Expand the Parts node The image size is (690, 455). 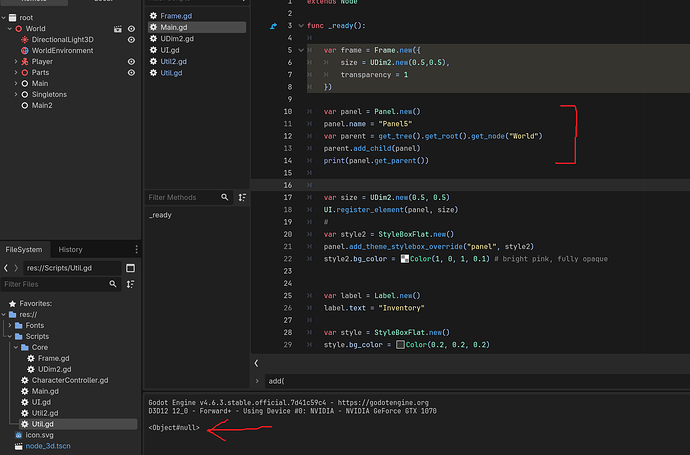click(x=16, y=73)
